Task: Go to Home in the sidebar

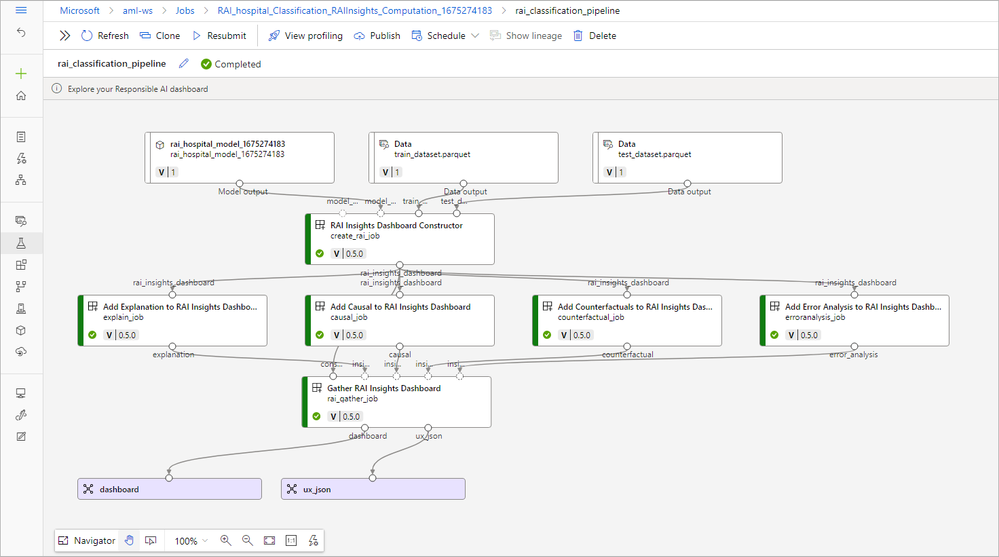Action: (21, 96)
